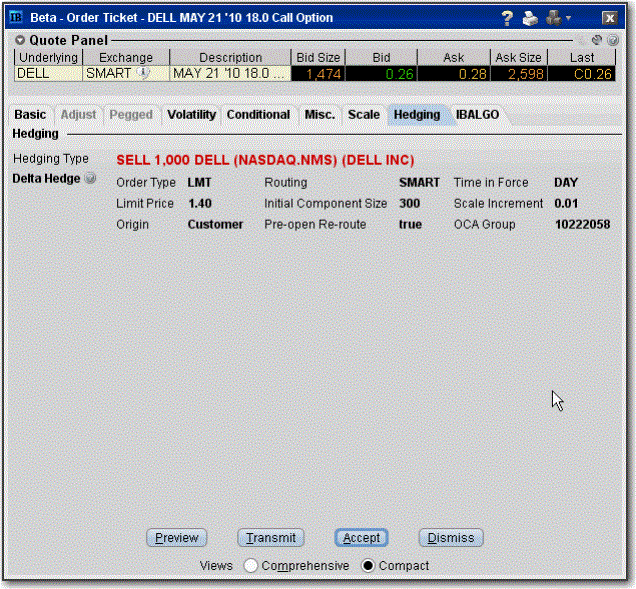Click the Ask Size value 2,598
This screenshot has height=589, width=636.
pyautogui.click(x=519, y=74)
